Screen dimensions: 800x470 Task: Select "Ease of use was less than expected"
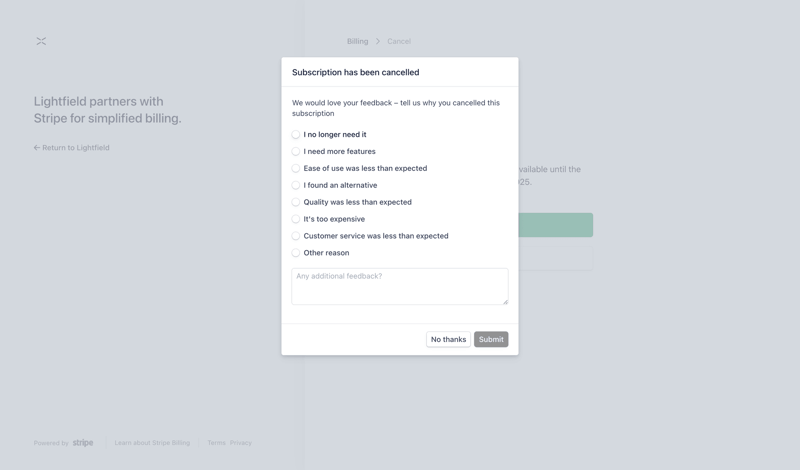296,169
